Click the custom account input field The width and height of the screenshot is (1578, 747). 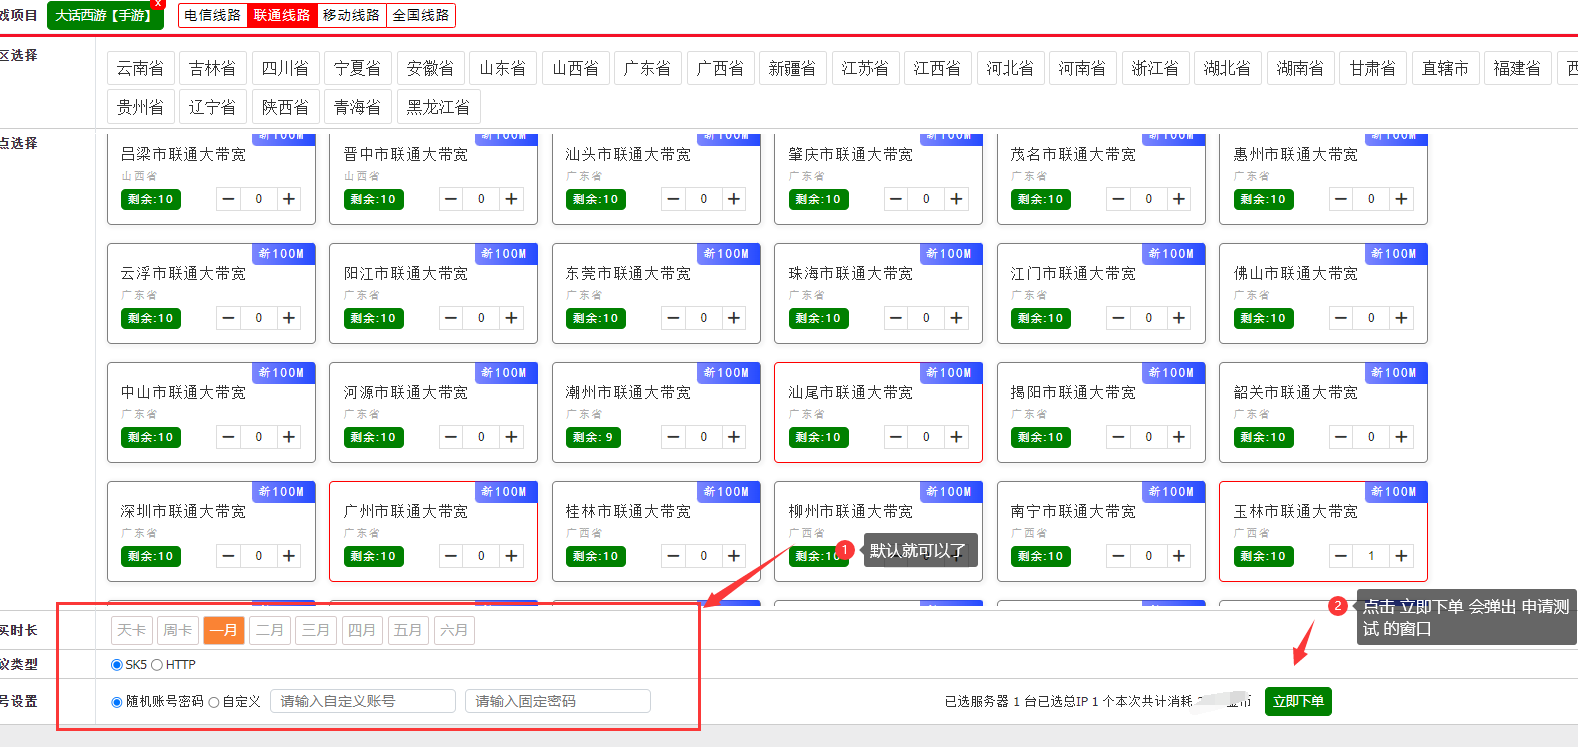click(362, 701)
